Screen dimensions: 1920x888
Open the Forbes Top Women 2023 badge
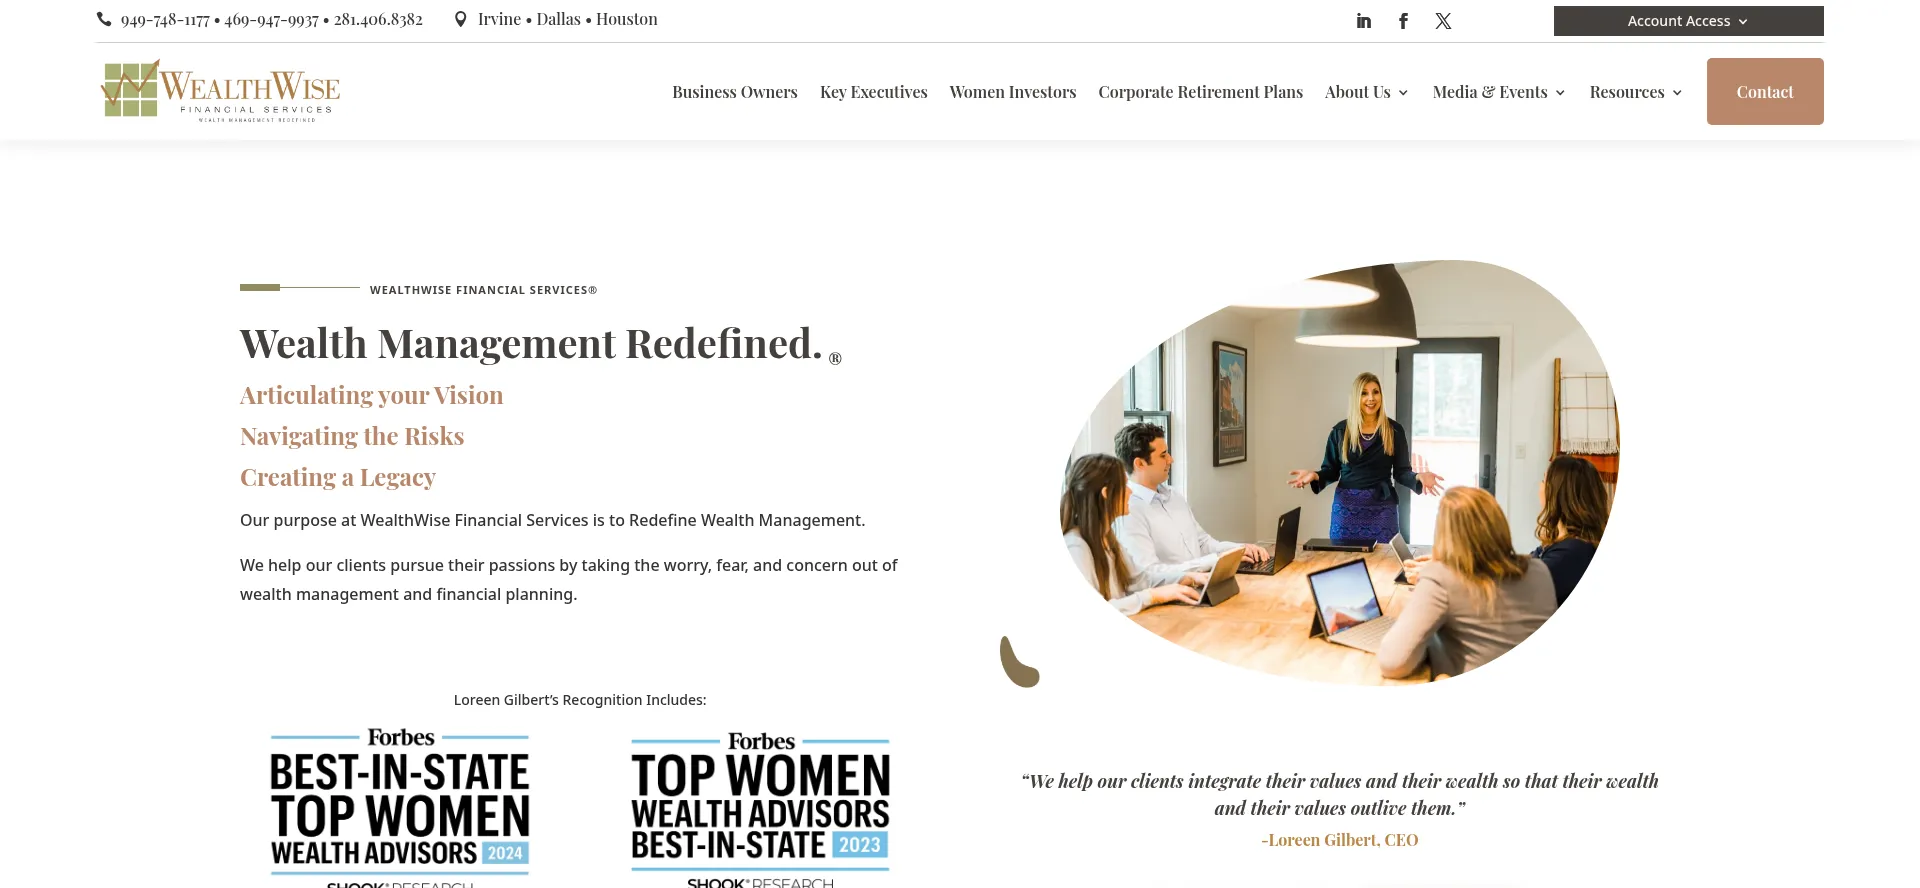pos(760,808)
